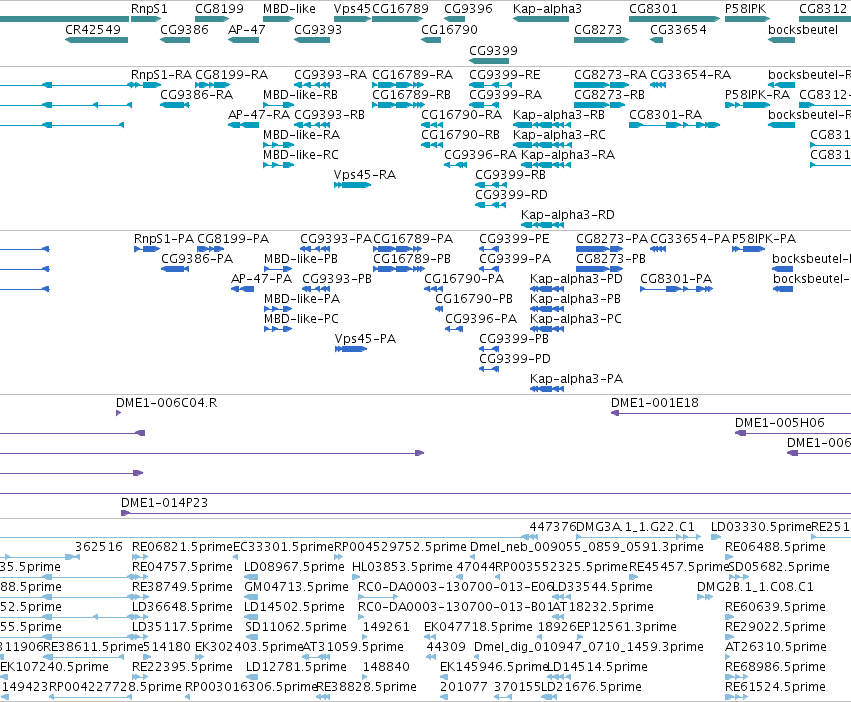Select the P58IPK gene label
This screenshot has height=702, width=851.
click(x=746, y=9)
